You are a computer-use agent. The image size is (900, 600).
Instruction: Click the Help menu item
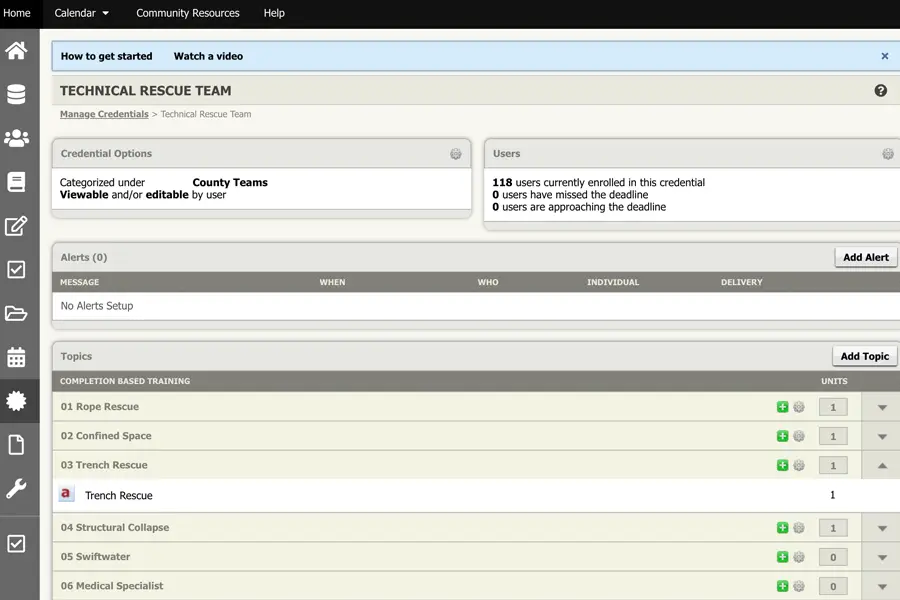click(274, 13)
